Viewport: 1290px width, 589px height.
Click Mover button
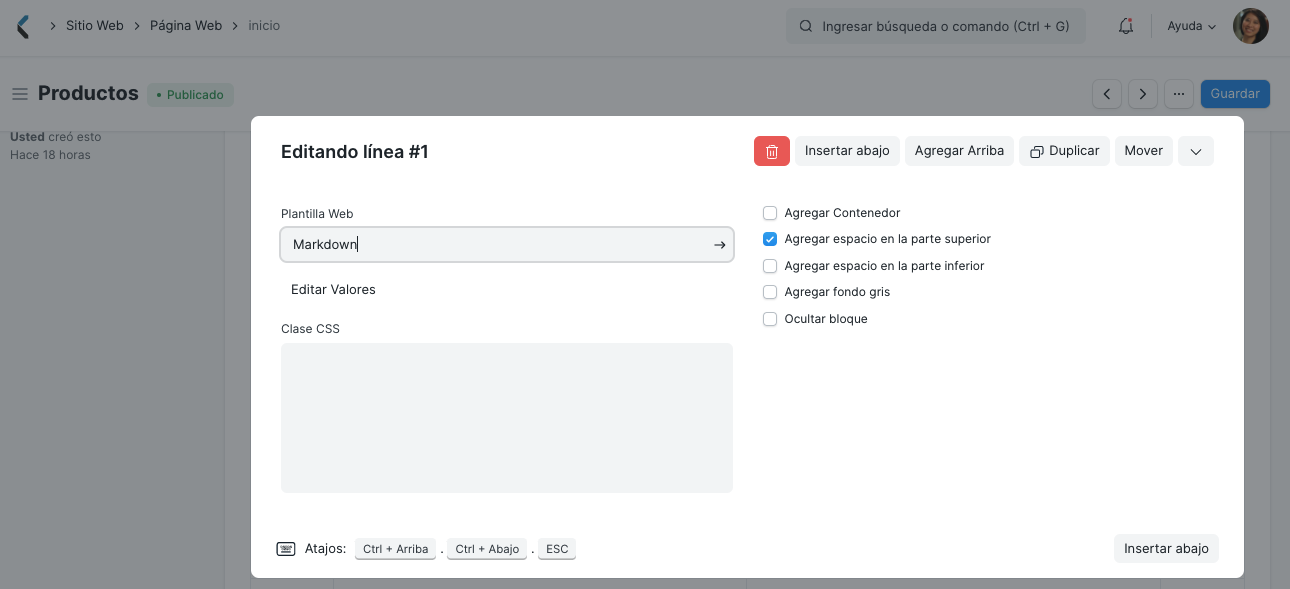pos(1143,151)
